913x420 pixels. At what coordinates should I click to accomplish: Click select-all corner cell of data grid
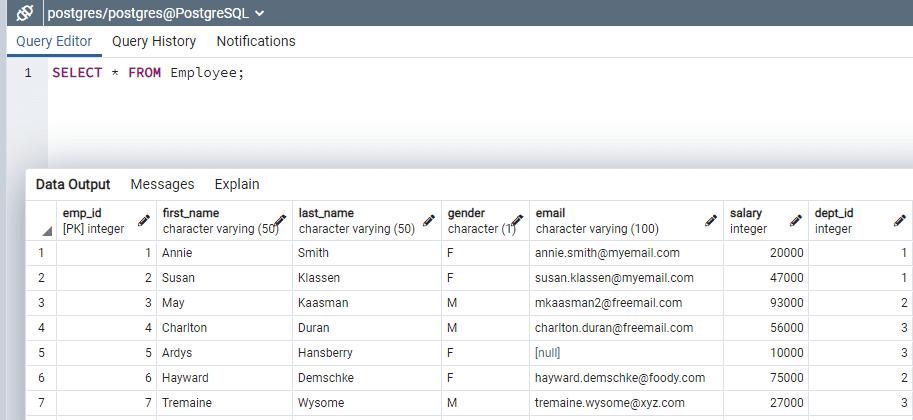pyautogui.click(x=42, y=221)
